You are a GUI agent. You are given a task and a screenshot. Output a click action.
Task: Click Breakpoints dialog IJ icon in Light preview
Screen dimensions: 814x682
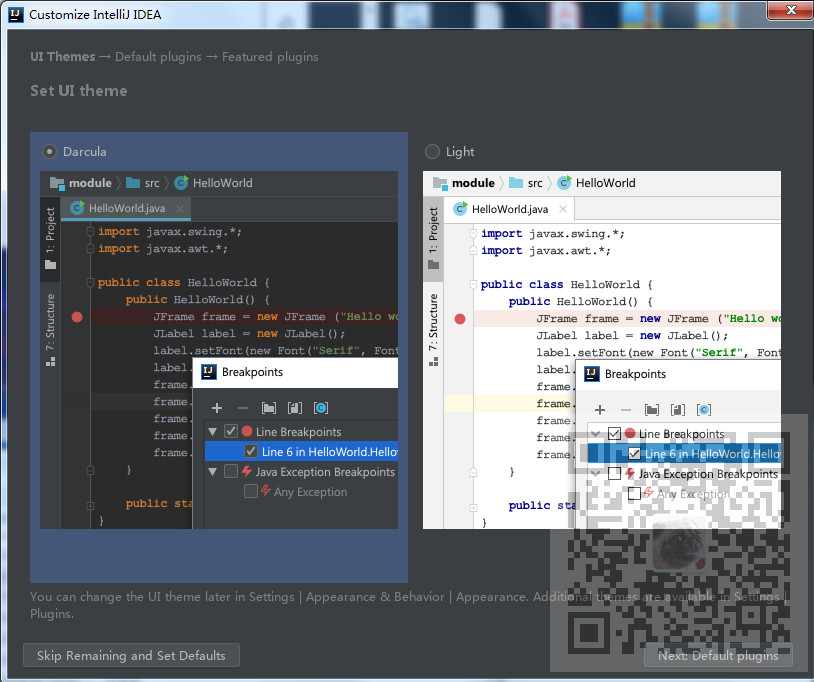click(x=592, y=374)
